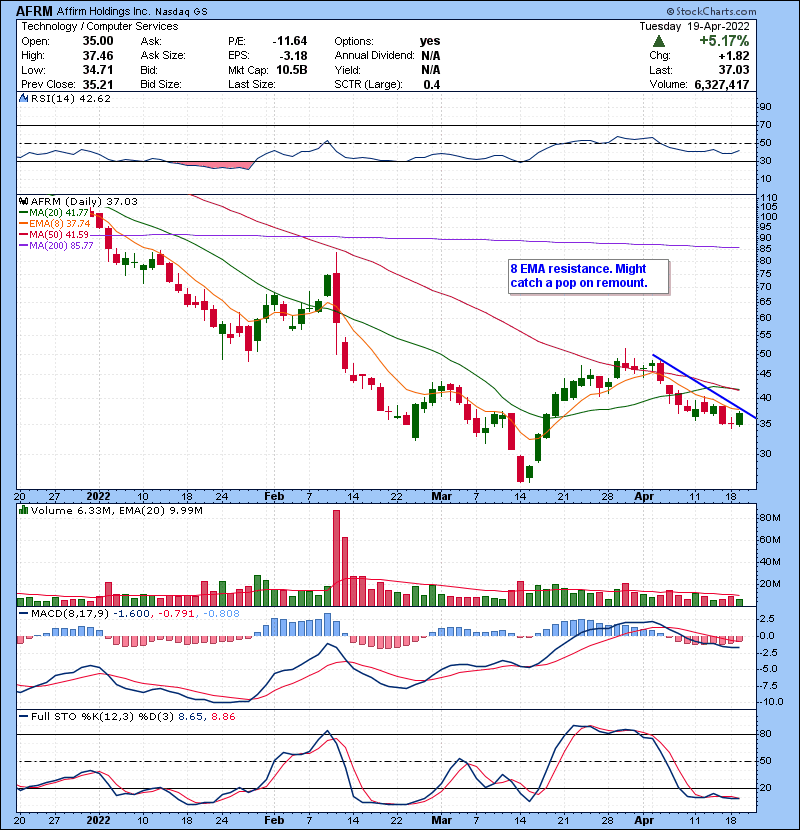
Task: Click the Apr label on price chart axis
Action: pyautogui.click(x=644, y=497)
